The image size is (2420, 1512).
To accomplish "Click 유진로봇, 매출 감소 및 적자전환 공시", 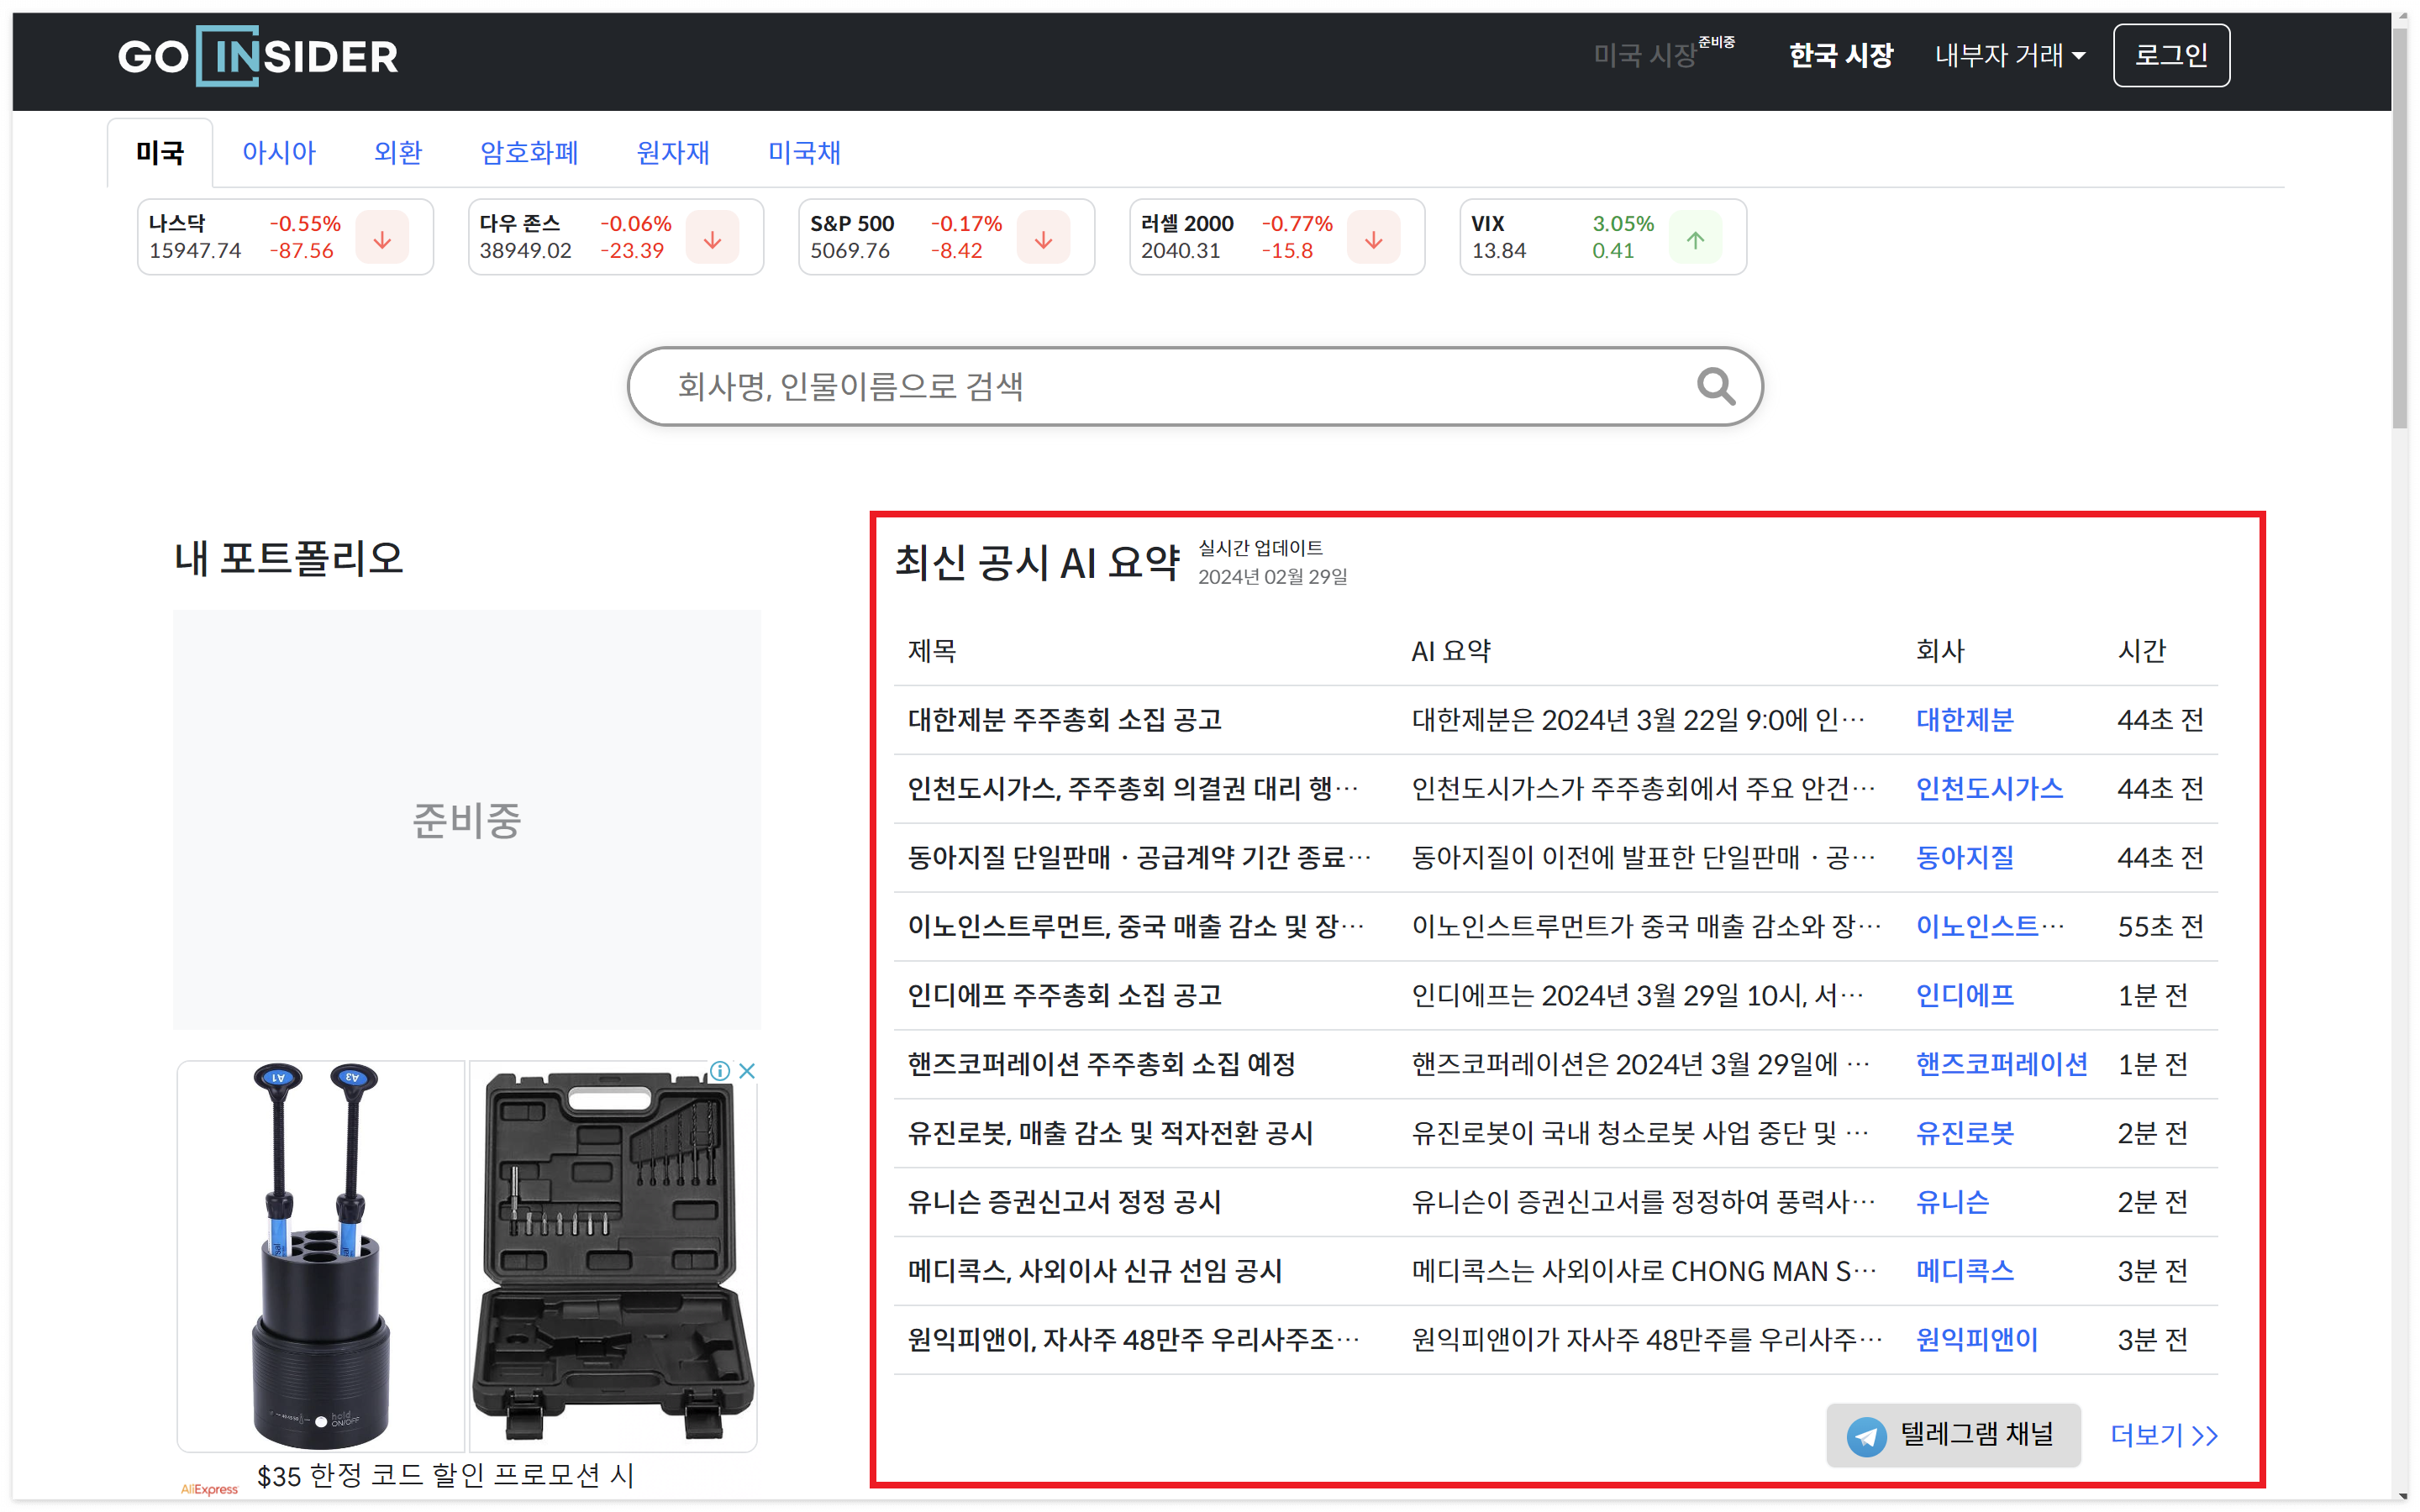I will (1110, 1134).
